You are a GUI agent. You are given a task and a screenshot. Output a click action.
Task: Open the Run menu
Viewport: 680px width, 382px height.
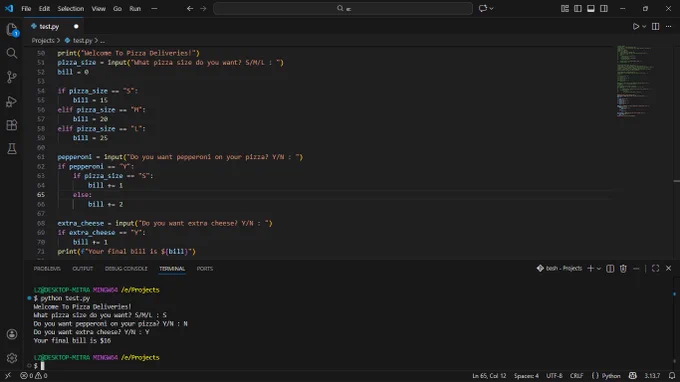point(135,8)
